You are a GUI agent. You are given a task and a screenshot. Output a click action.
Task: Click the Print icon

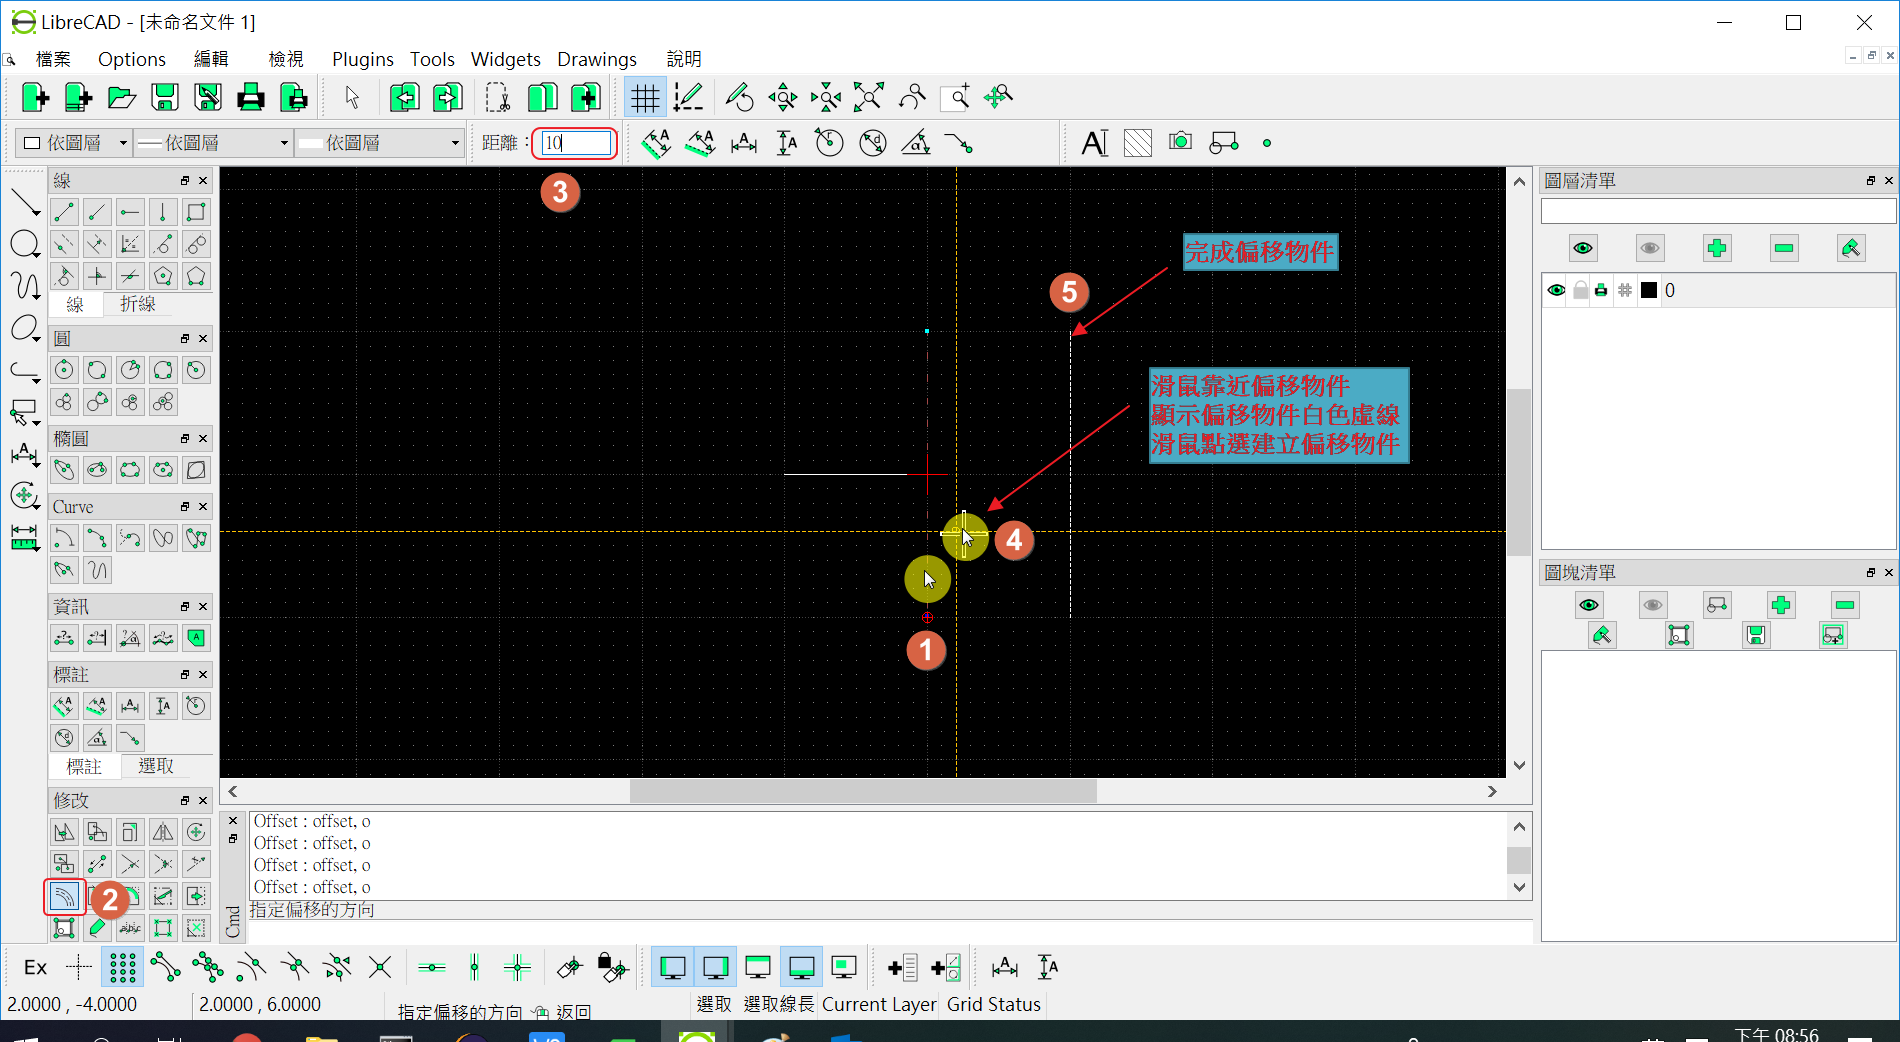(x=251, y=97)
